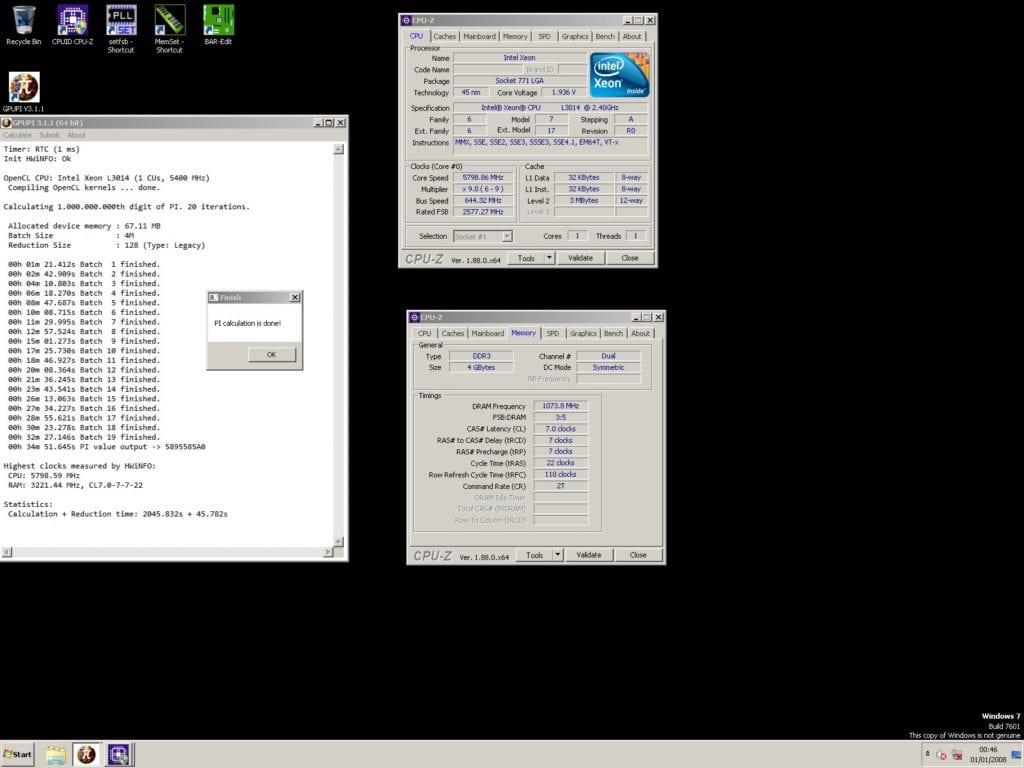
Task: Click the Rated FSB 2577.27 MHz value
Action: point(483,212)
